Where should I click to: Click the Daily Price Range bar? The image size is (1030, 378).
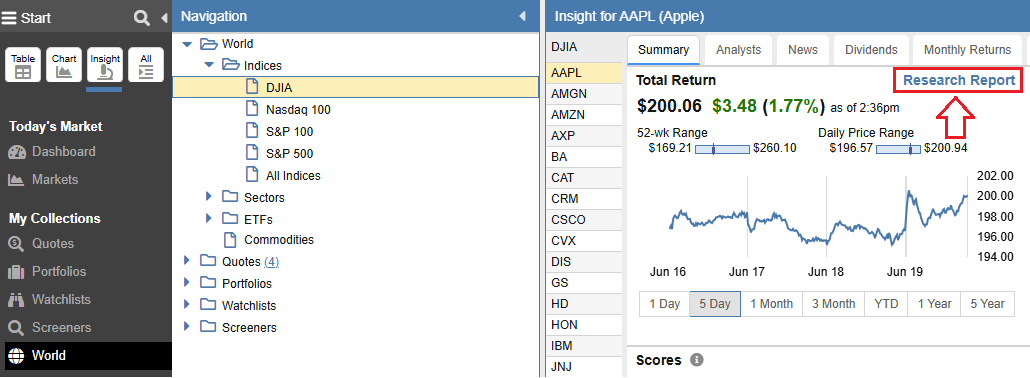[899, 149]
